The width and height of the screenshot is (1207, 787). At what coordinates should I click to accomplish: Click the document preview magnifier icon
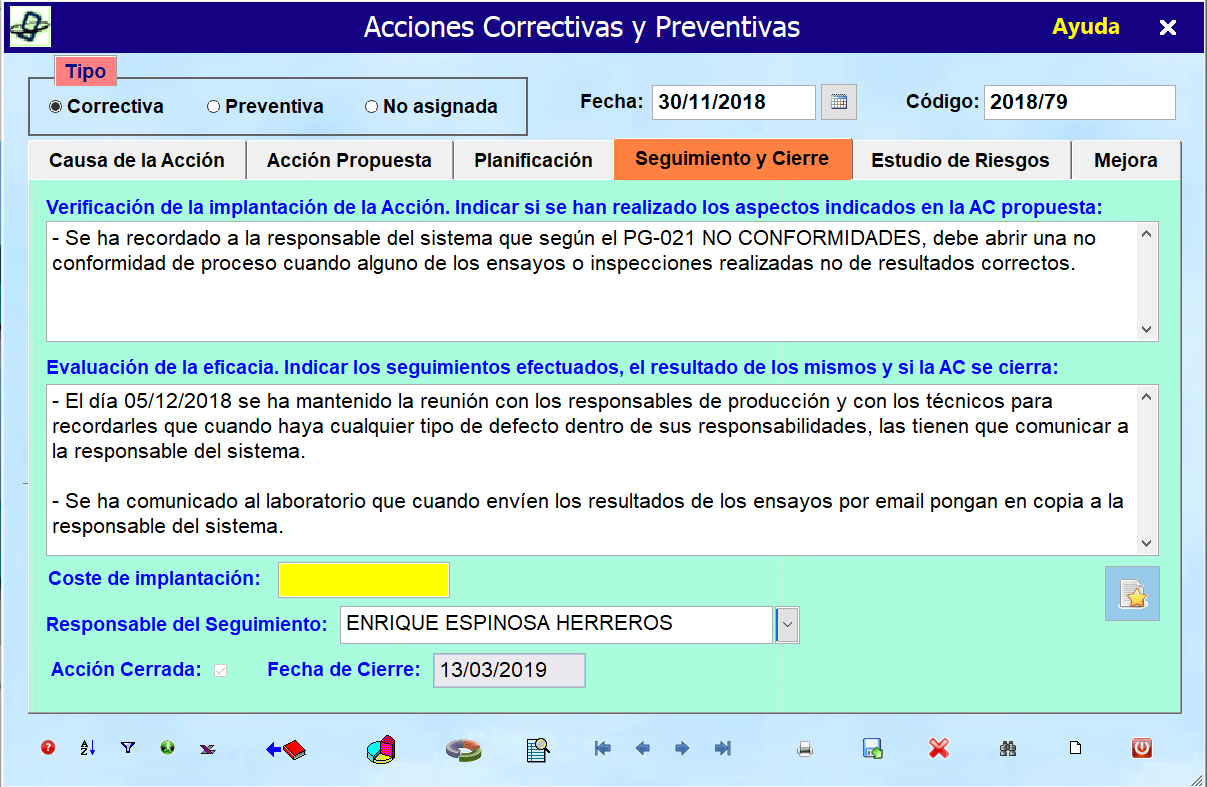(538, 749)
